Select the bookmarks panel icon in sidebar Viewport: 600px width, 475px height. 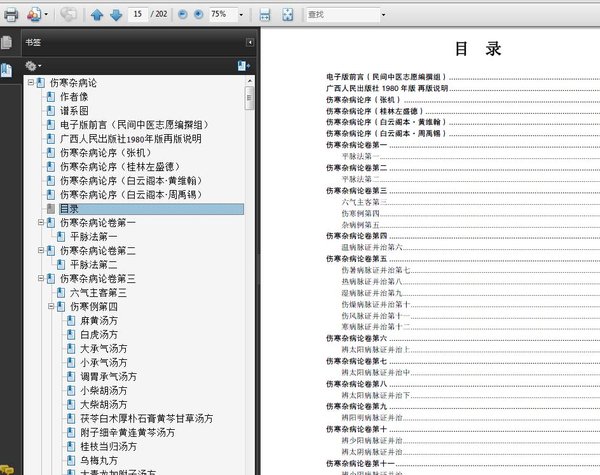(7, 70)
